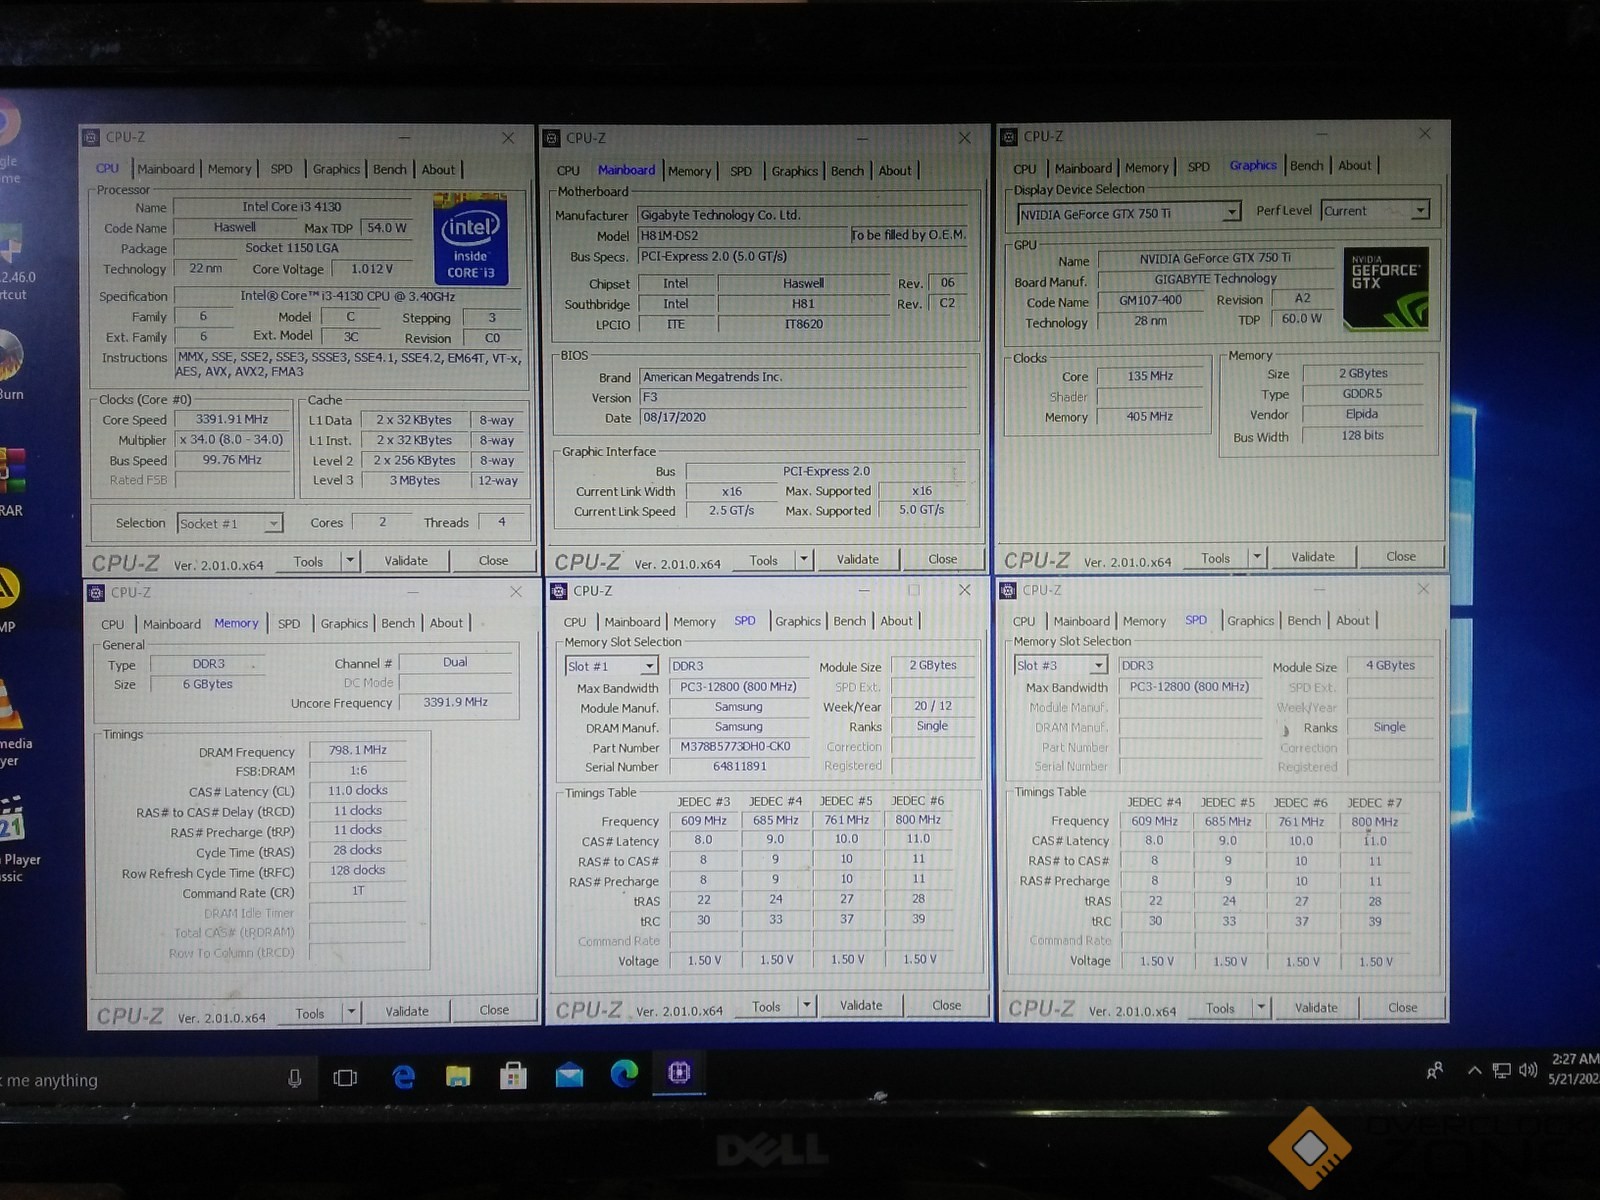1600x1200 pixels.
Task: Expand Tools arrow in the Slot #1 SPD window
Action: click(807, 1005)
